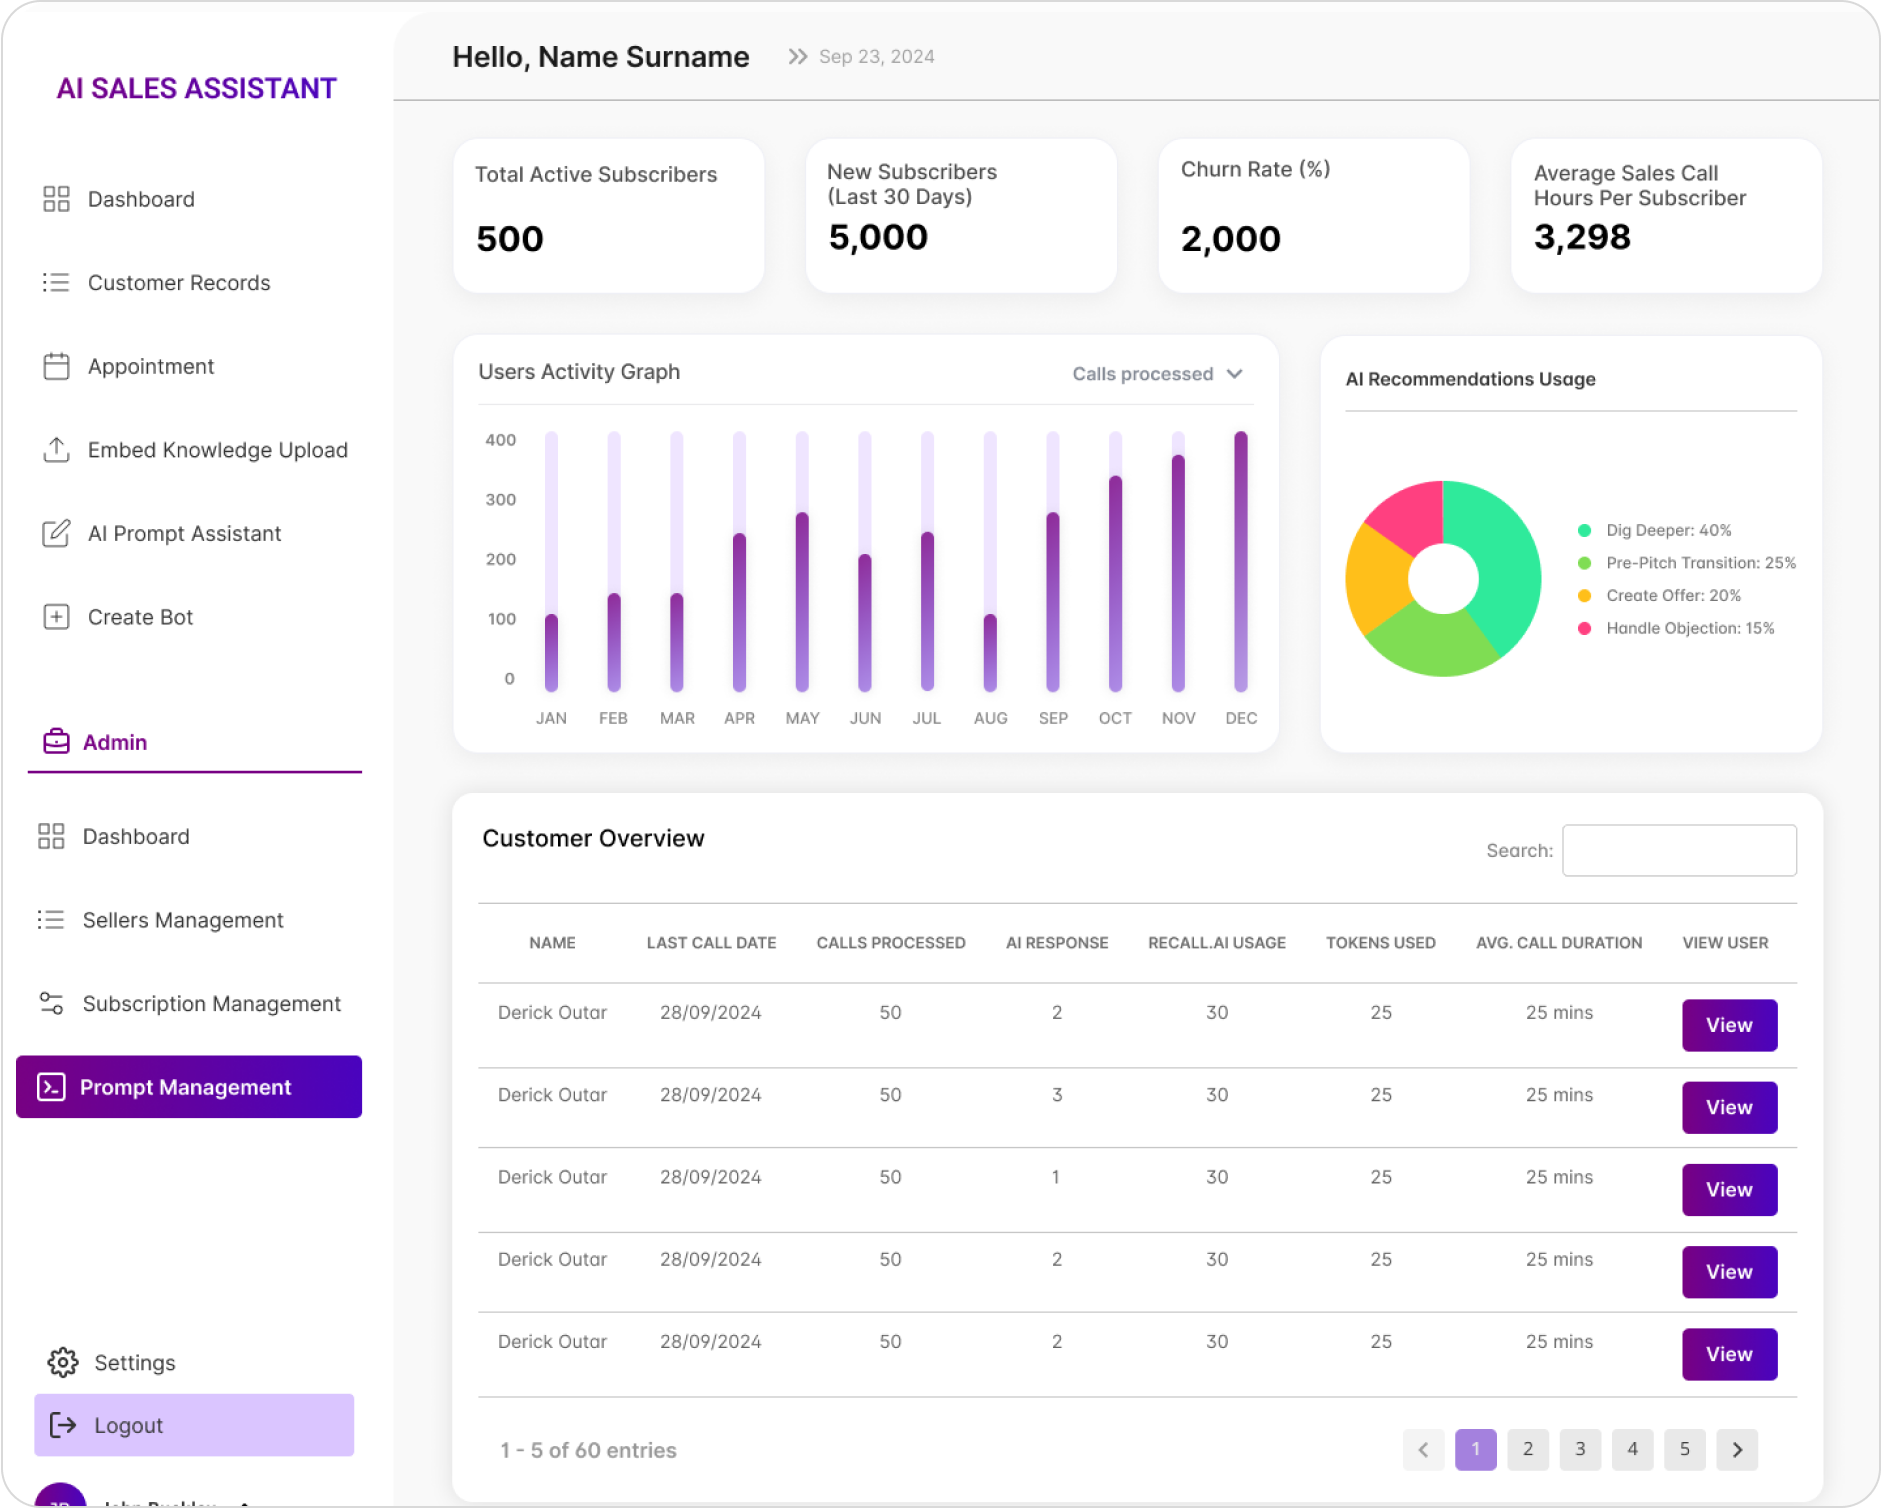This screenshot has height=1508, width=1881.
Task: Select Prompt Management in the sidebar
Action: point(186,1087)
